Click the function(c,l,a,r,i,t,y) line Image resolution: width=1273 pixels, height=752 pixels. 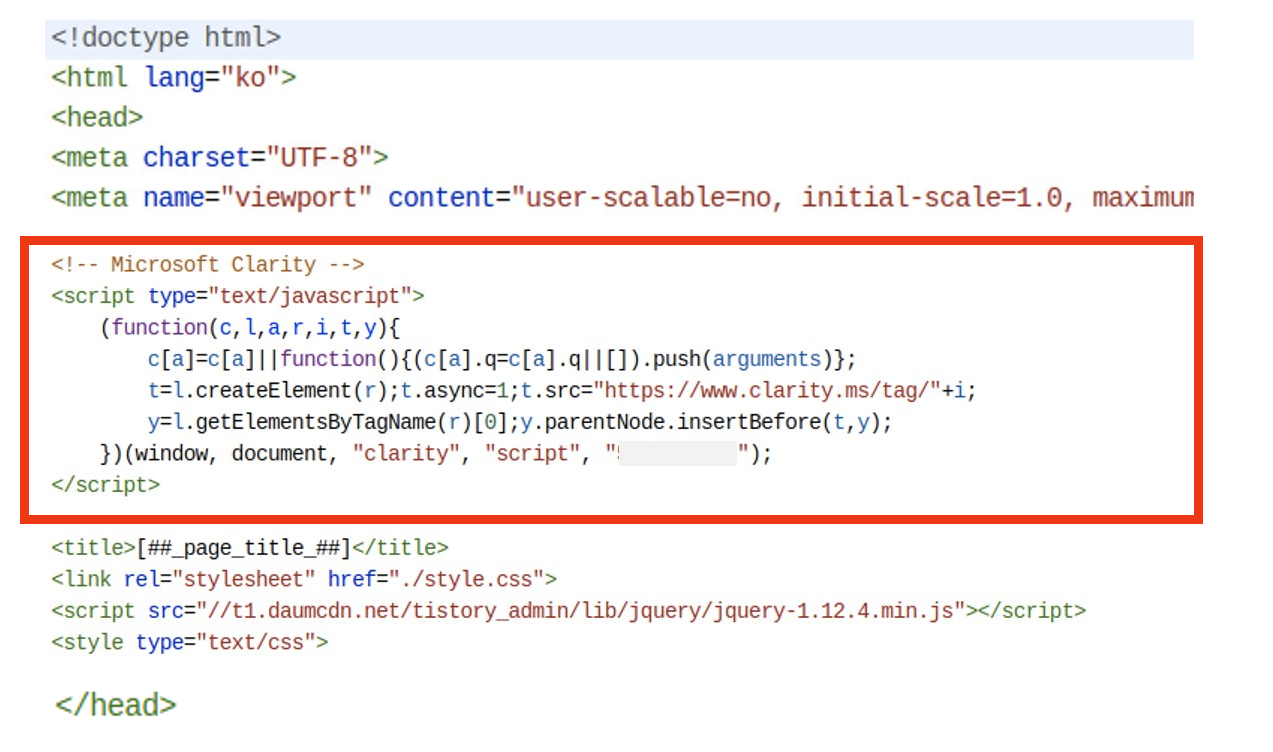(x=250, y=327)
